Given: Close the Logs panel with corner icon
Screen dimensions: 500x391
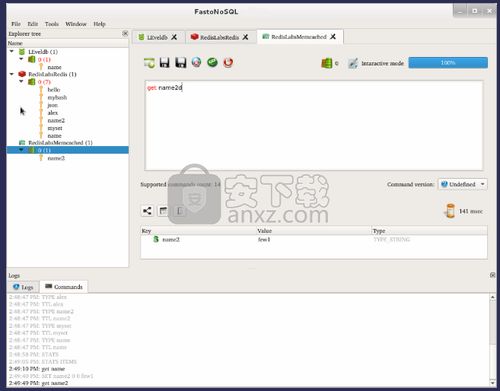Looking at the screenshot, I should [493, 275].
